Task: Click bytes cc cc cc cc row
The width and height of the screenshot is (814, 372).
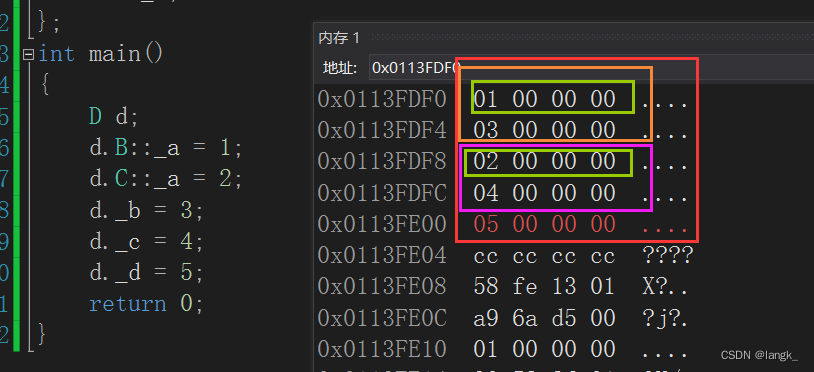Action: click(x=545, y=255)
